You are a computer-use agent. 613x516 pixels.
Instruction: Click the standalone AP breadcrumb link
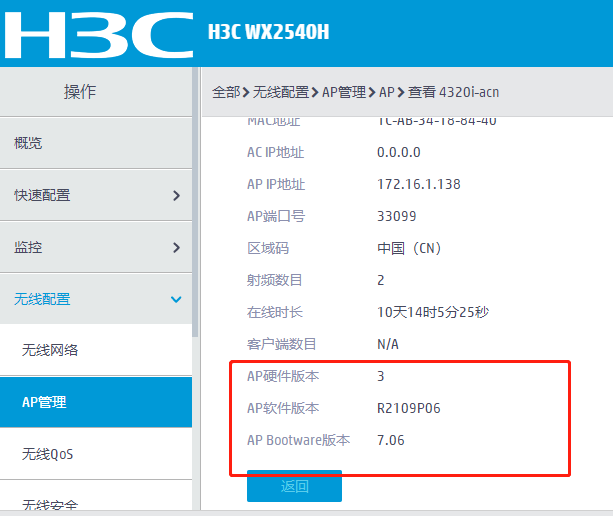click(x=387, y=92)
